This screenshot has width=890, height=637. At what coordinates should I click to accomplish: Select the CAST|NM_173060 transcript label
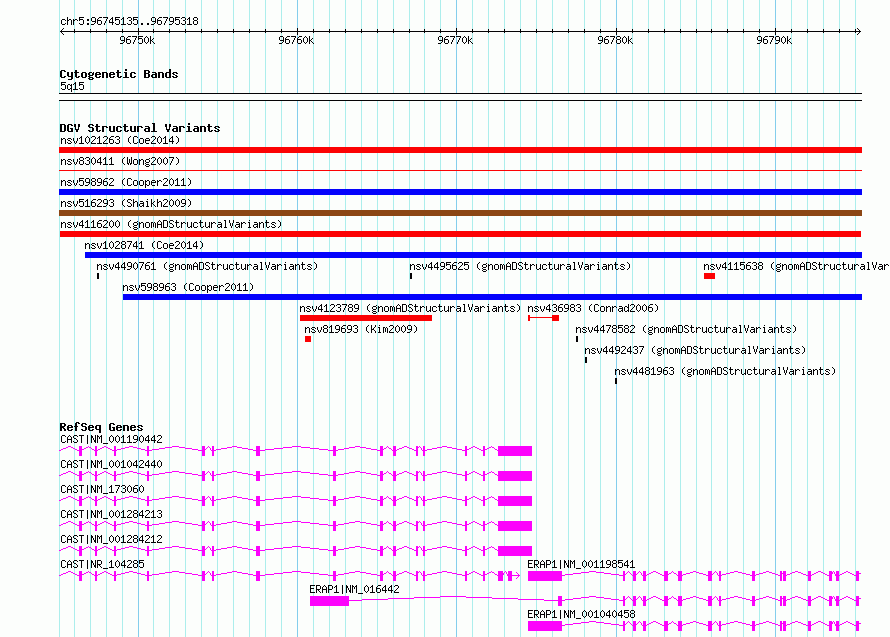click(102, 489)
